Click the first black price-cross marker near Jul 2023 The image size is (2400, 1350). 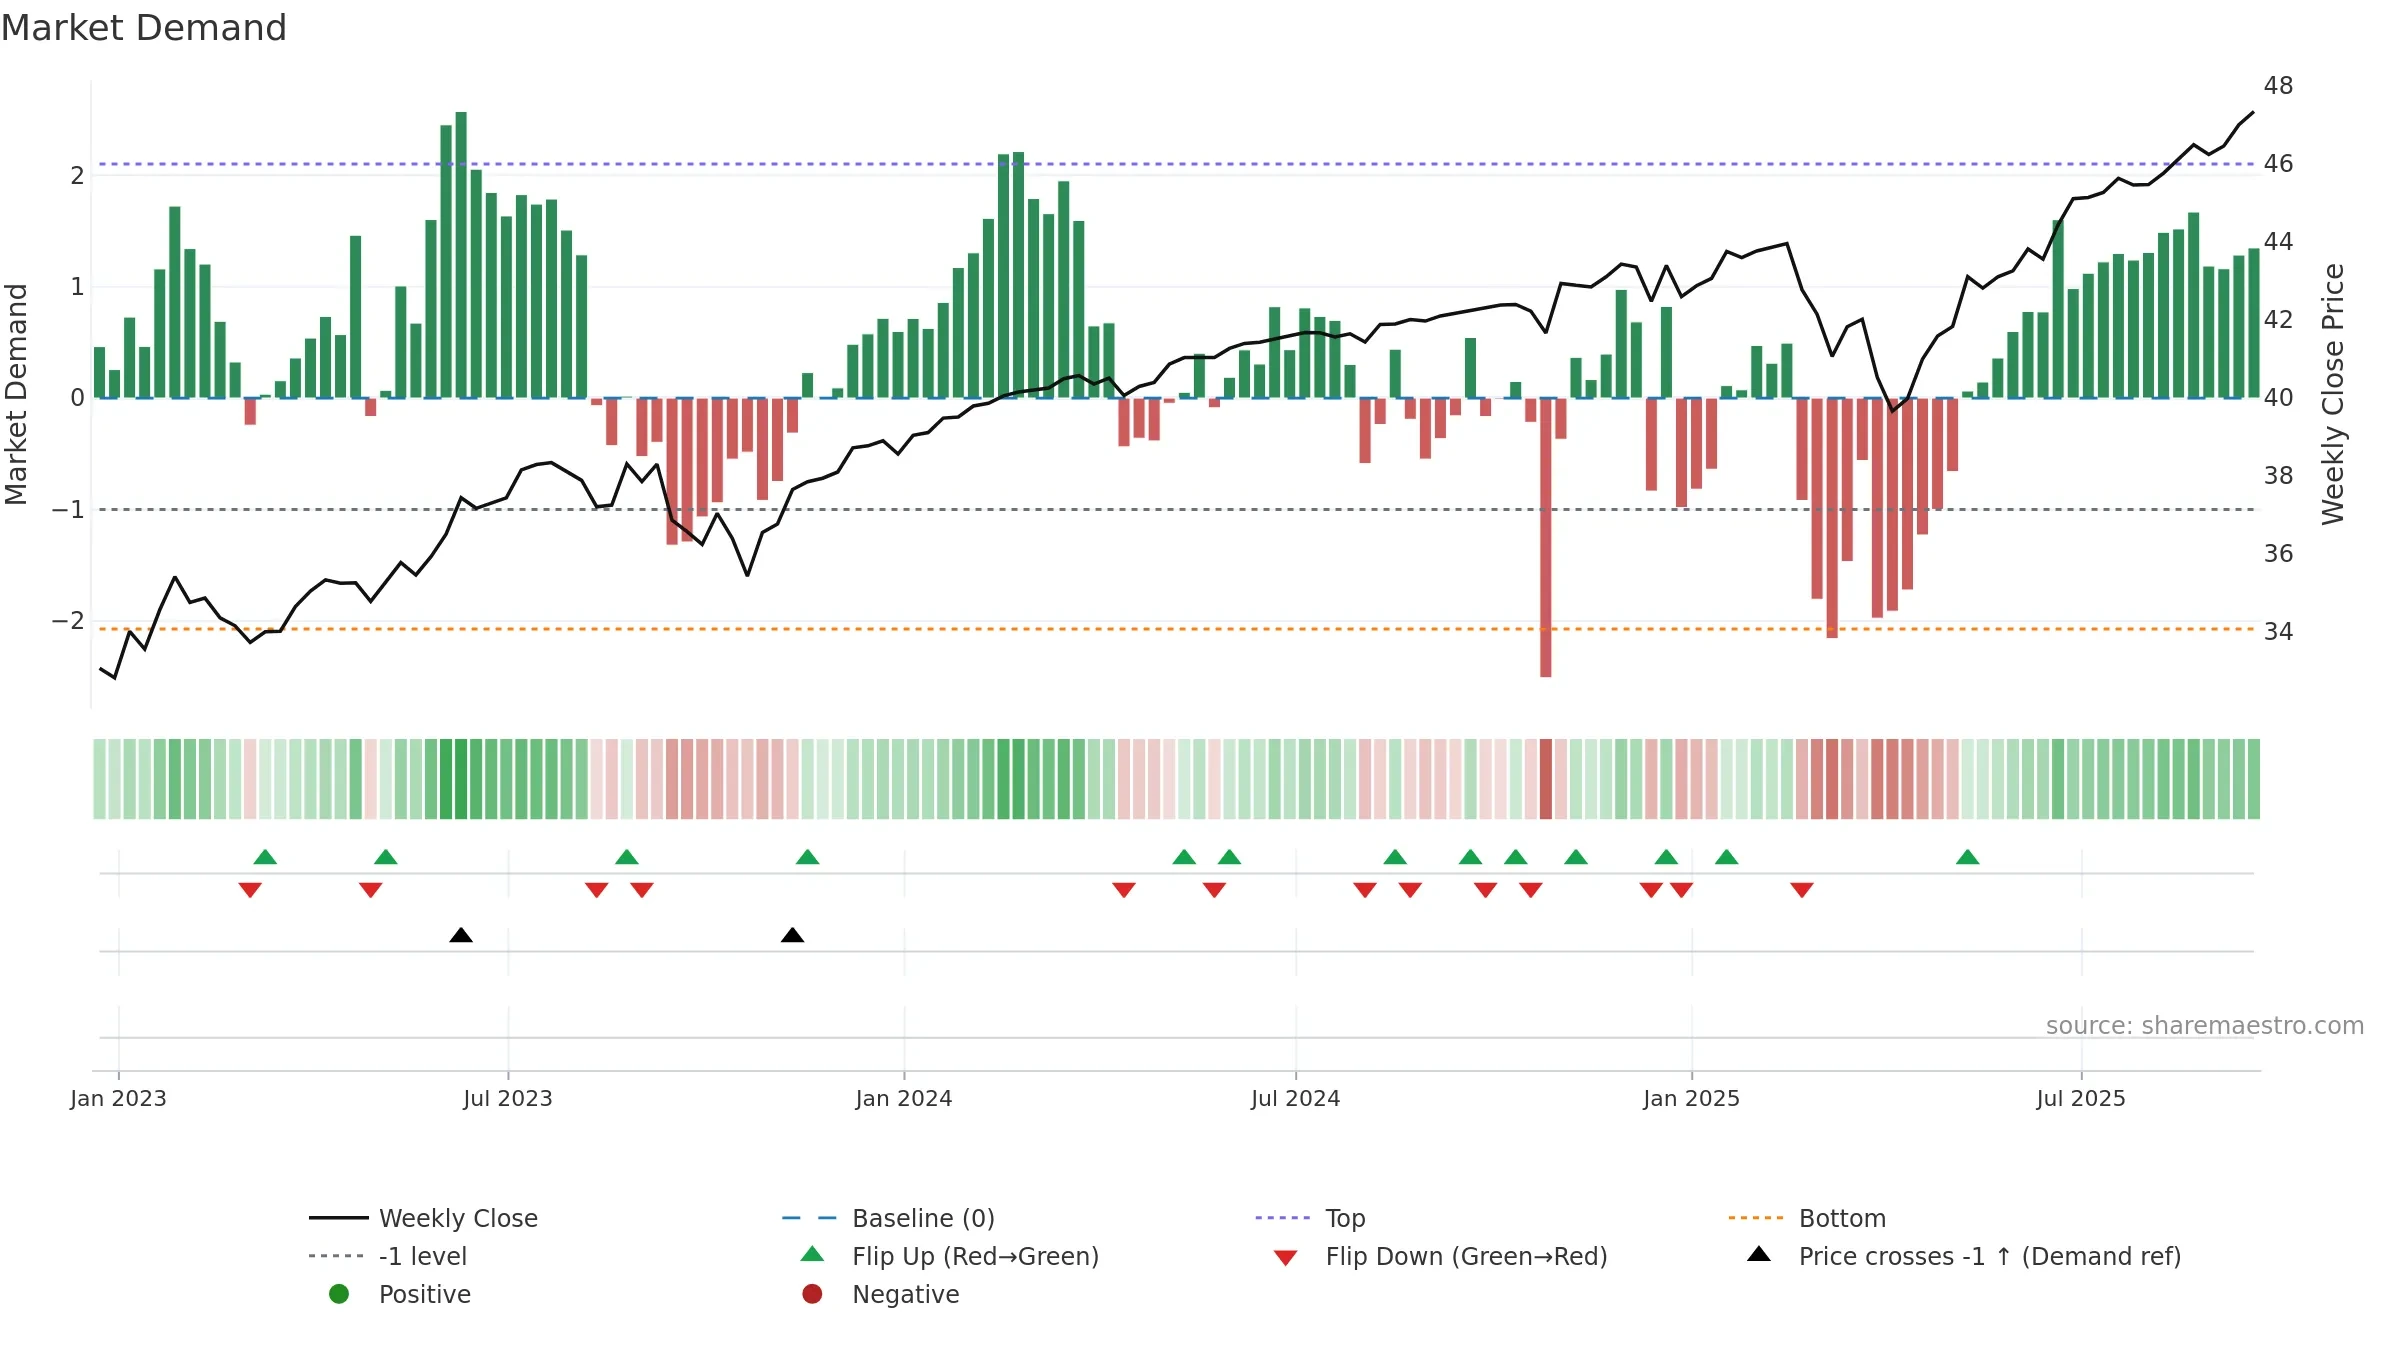(x=461, y=935)
